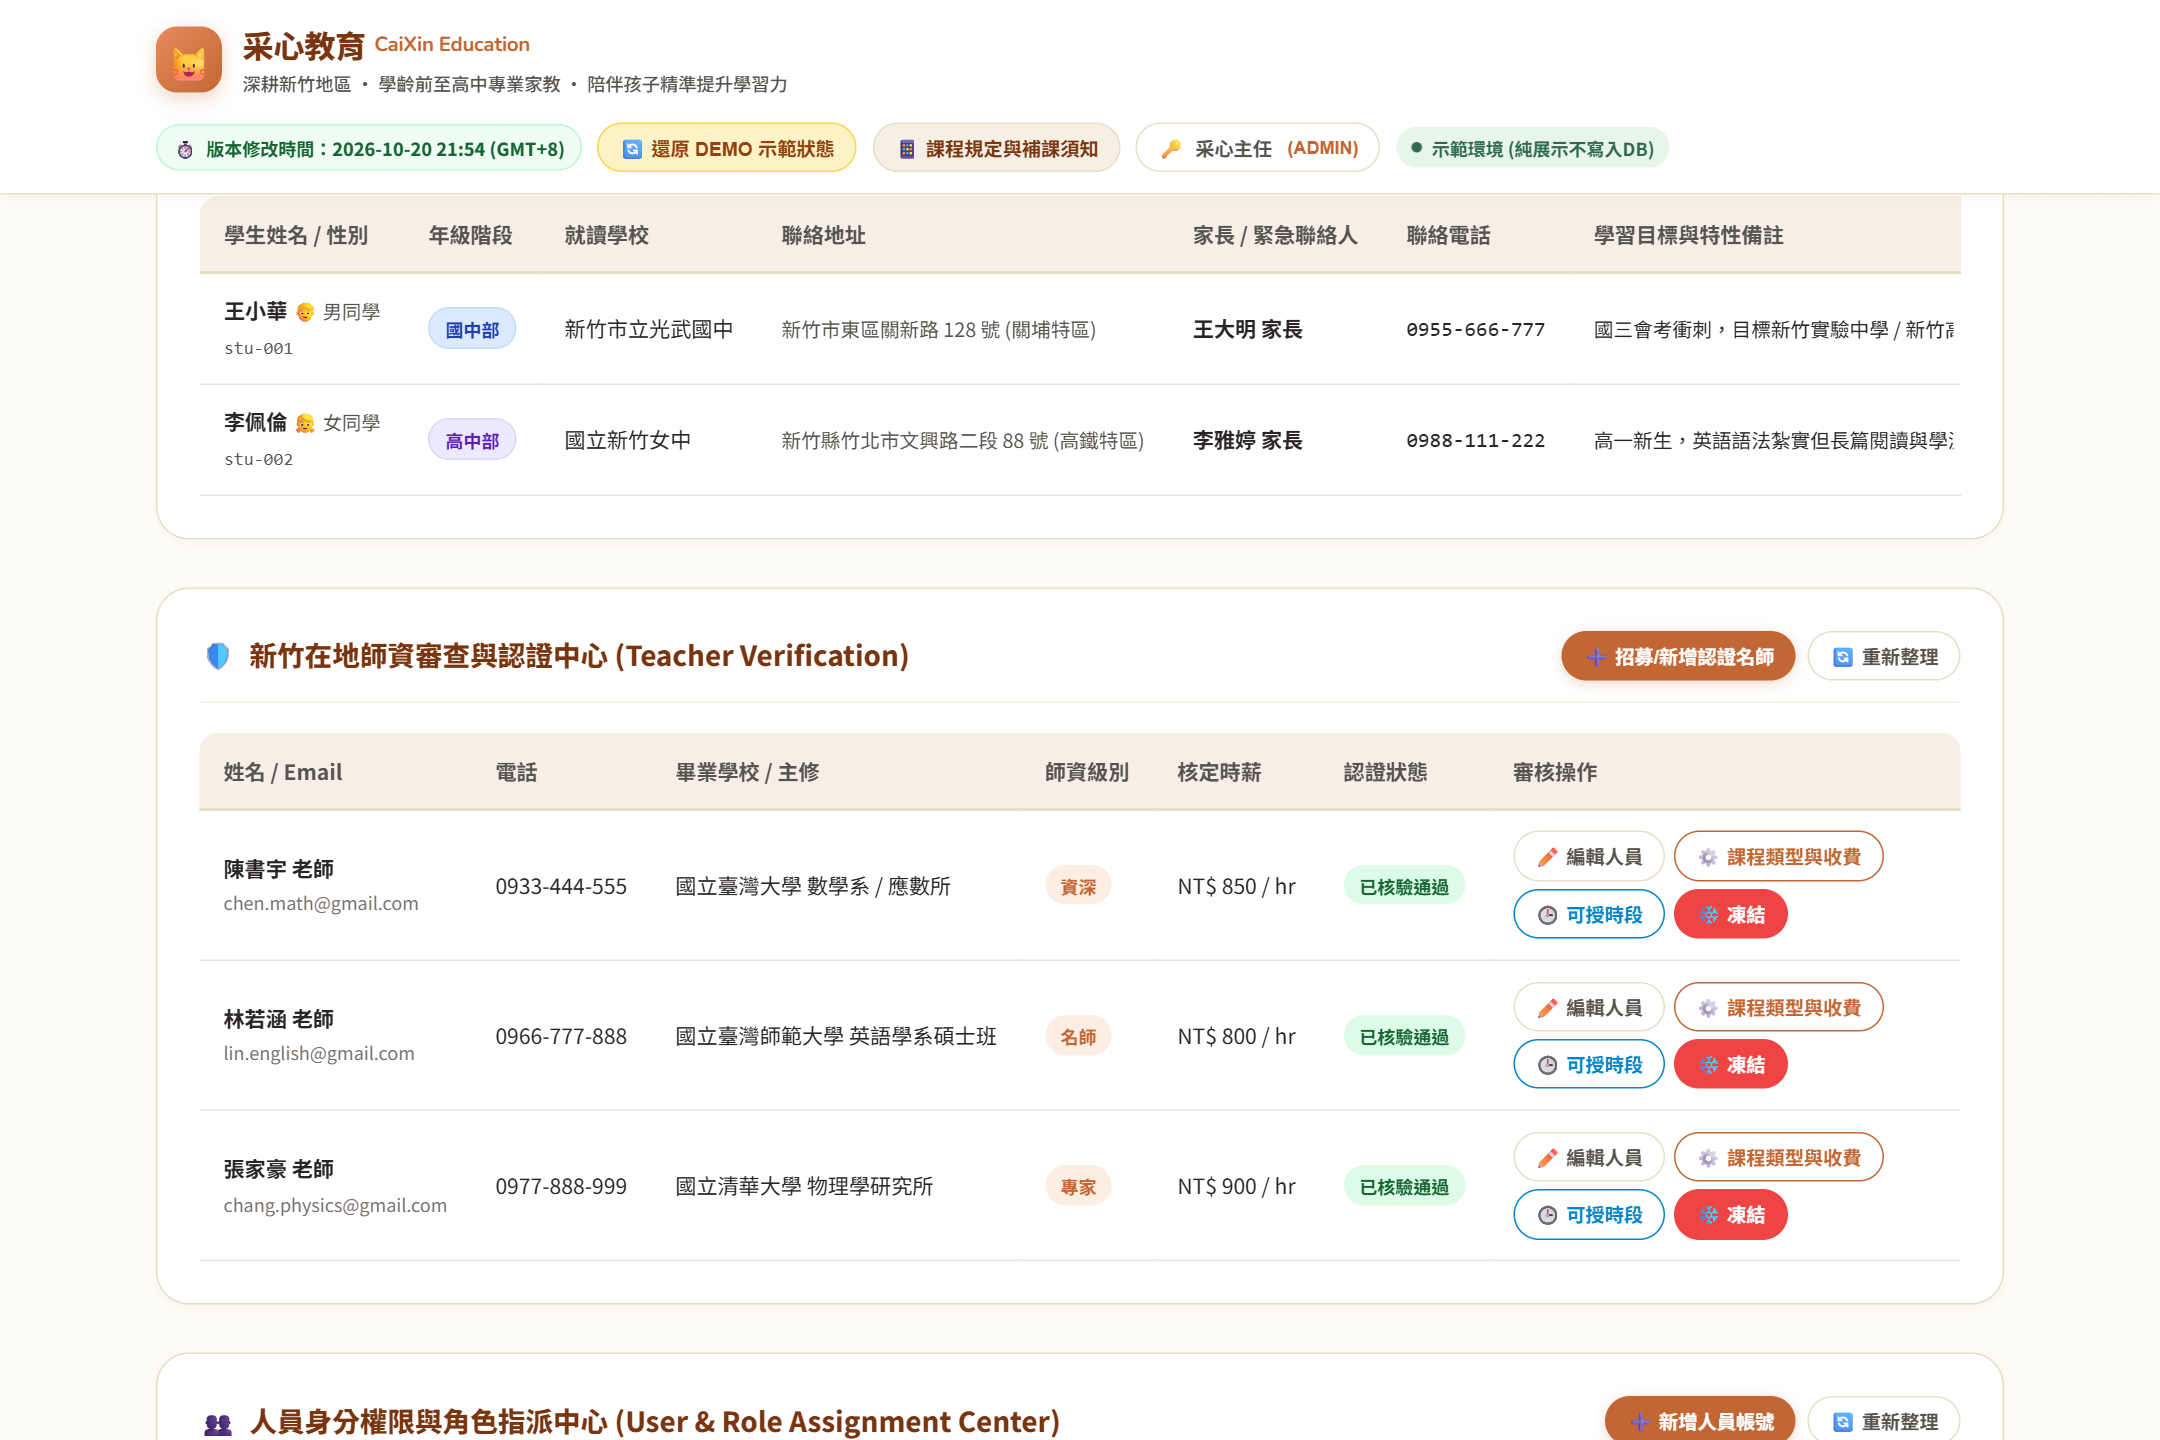This screenshot has width=2160, height=1440.
Task: Freeze 張家豪 老師 with 凍結
Action: click(x=1731, y=1214)
